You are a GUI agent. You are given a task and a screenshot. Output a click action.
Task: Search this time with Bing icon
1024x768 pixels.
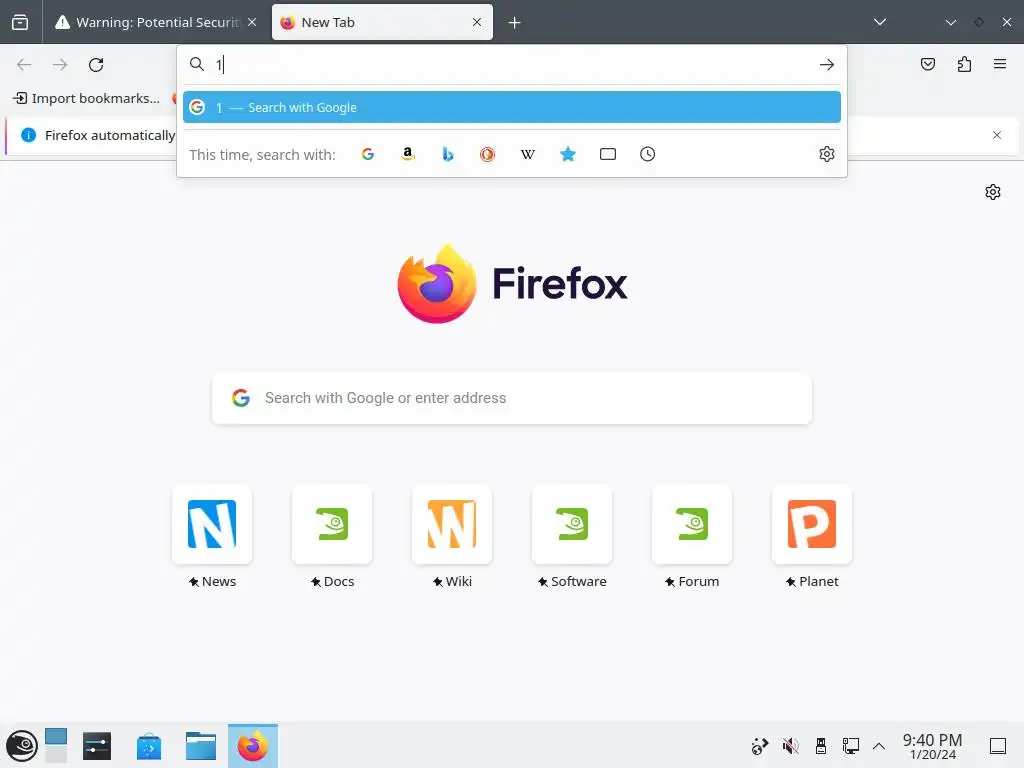447,154
